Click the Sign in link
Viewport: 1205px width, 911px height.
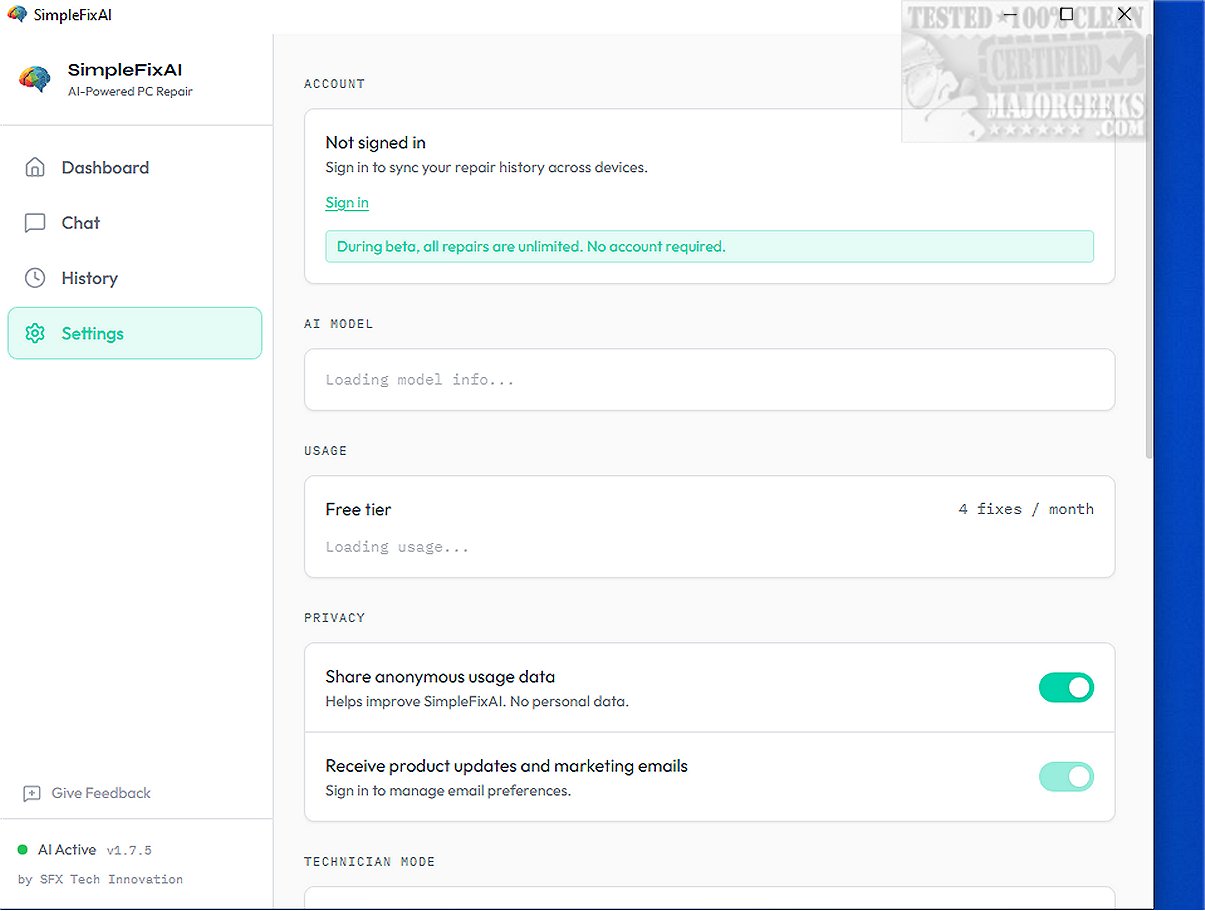347,203
